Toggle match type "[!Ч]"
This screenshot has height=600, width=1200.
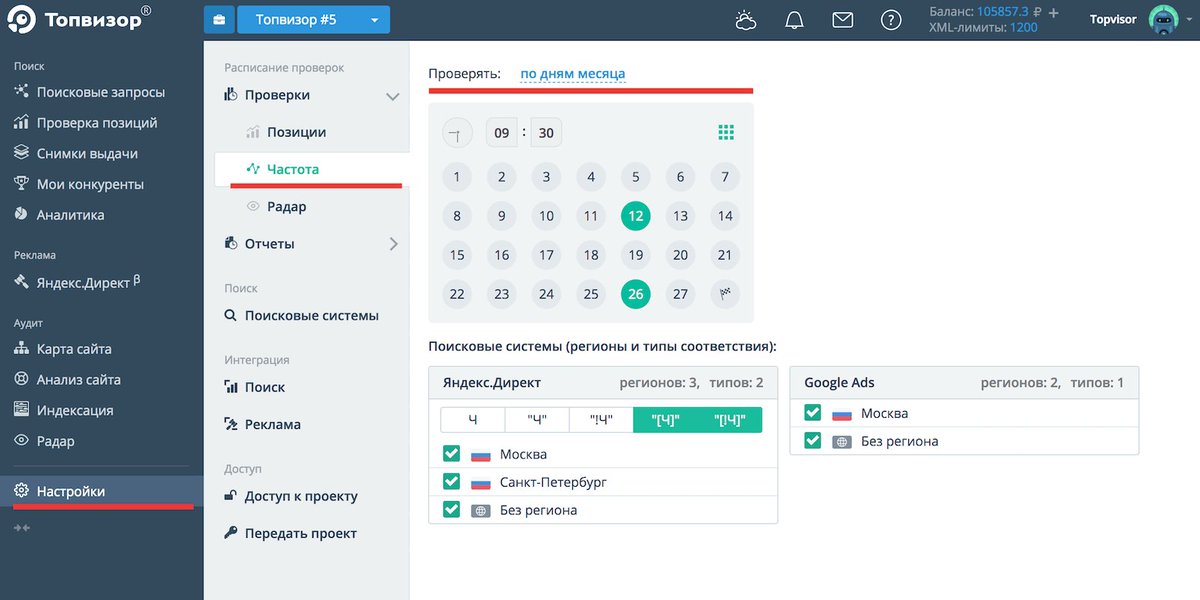point(730,420)
